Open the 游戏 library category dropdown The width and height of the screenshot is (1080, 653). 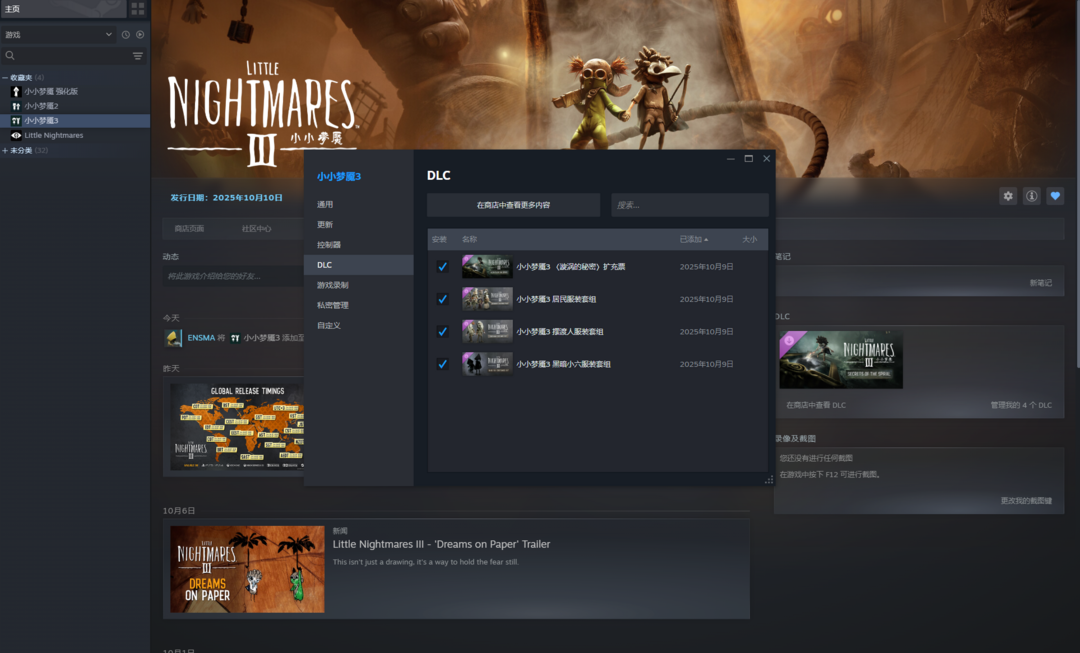(58, 34)
